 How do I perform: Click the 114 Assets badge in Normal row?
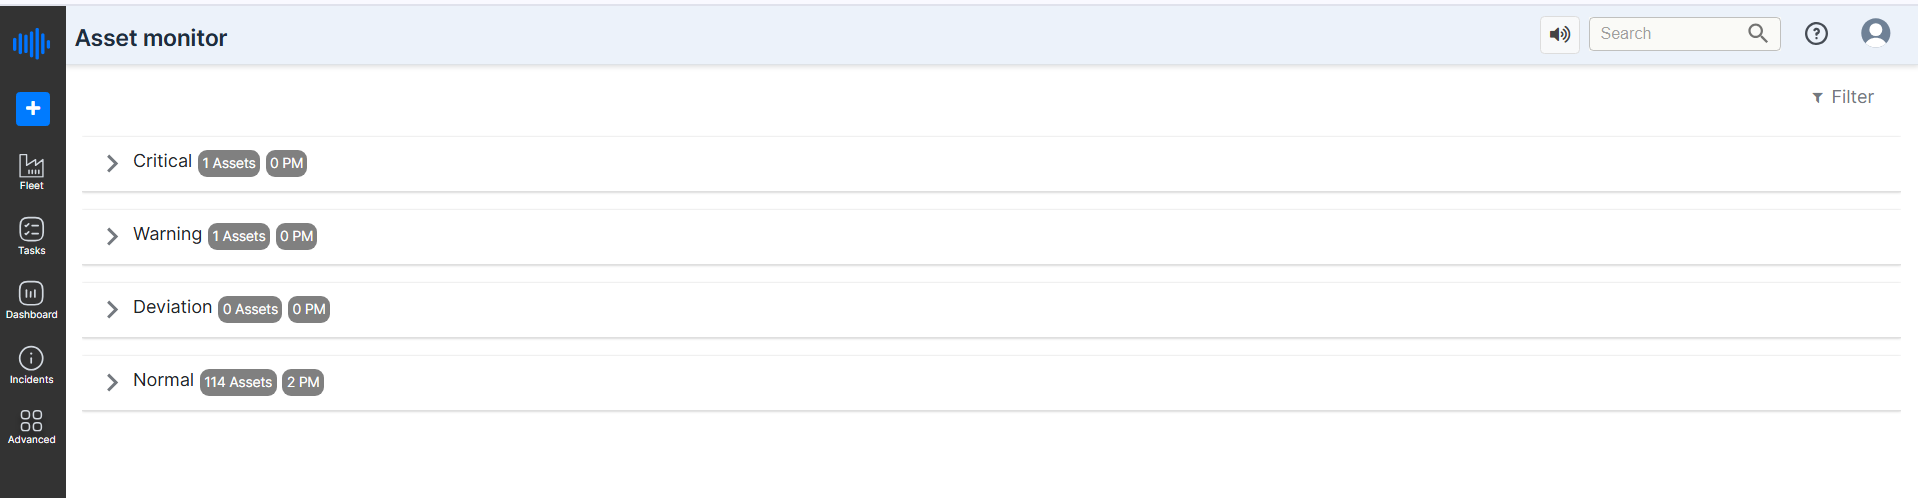pyautogui.click(x=238, y=382)
